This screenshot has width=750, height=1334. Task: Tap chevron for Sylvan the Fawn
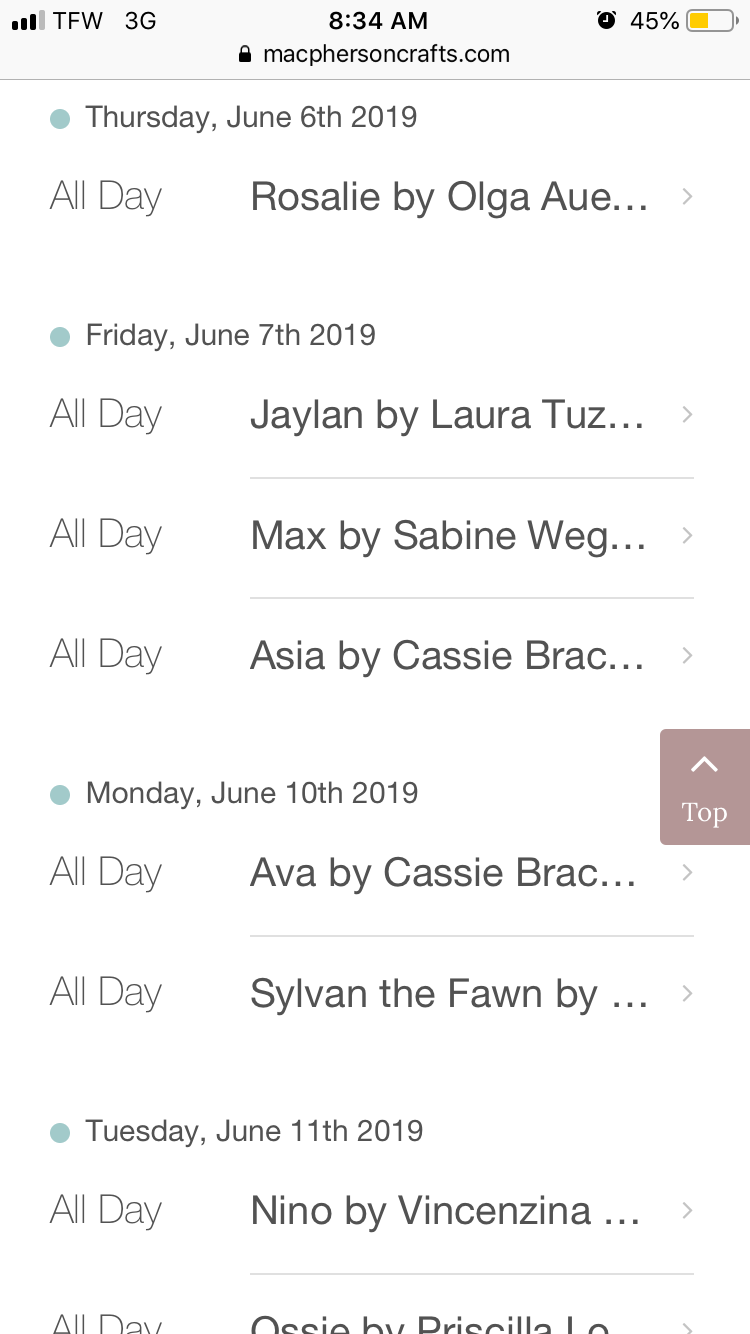pyautogui.click(x=687, y=993)
